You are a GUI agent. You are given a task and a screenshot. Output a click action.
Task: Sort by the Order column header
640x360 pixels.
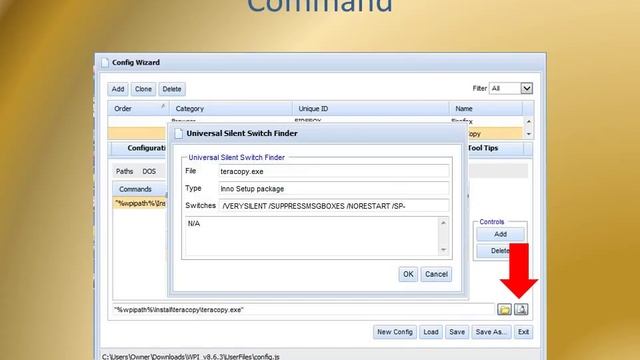coord(139,109)
